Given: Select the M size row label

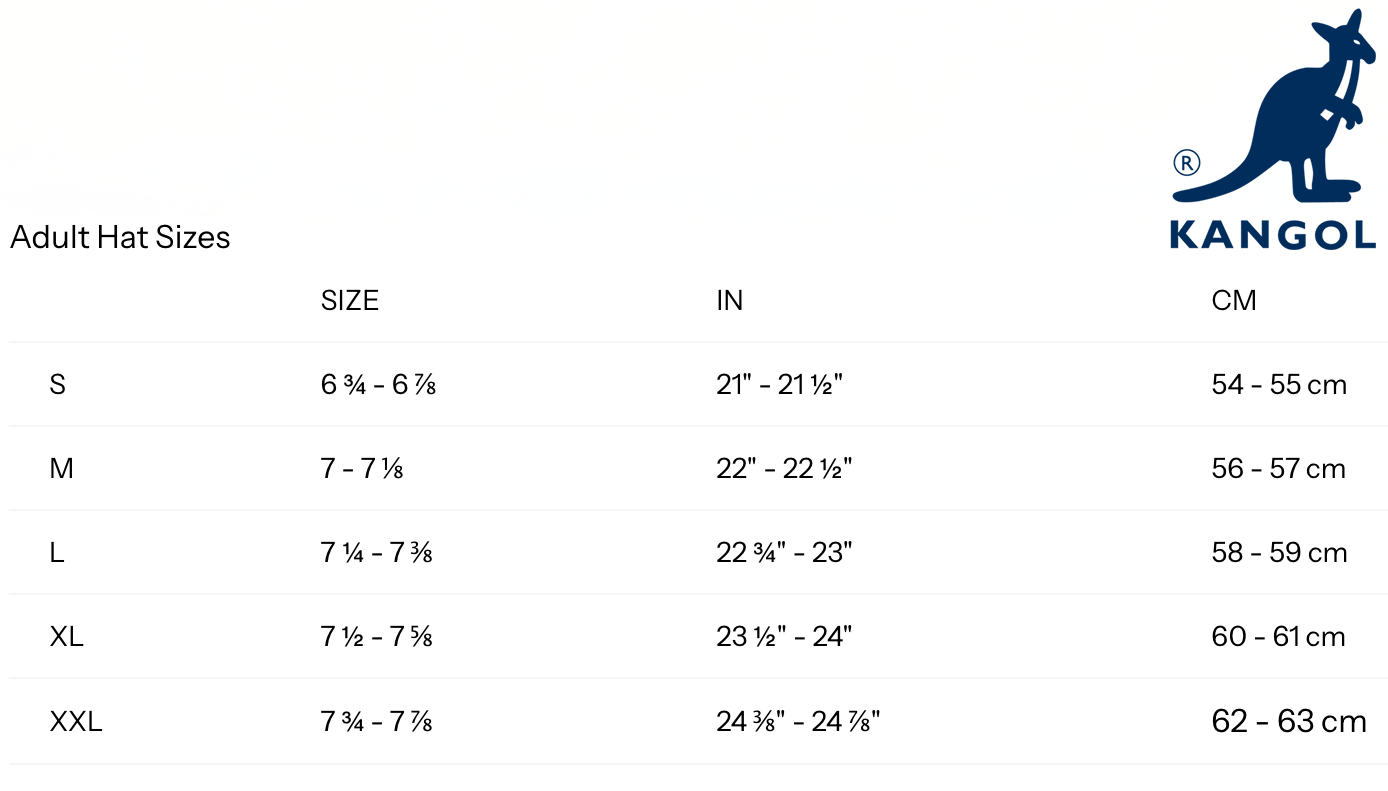Looking at the screenshot, I should 61,469.
